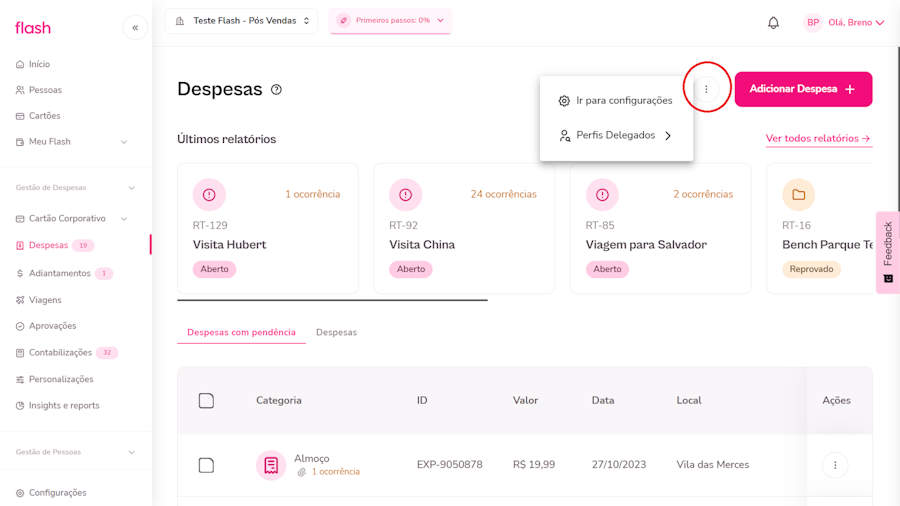Open the Olá, Breno user menu
The image size is (900, 506).
click(x=845, y=22)
